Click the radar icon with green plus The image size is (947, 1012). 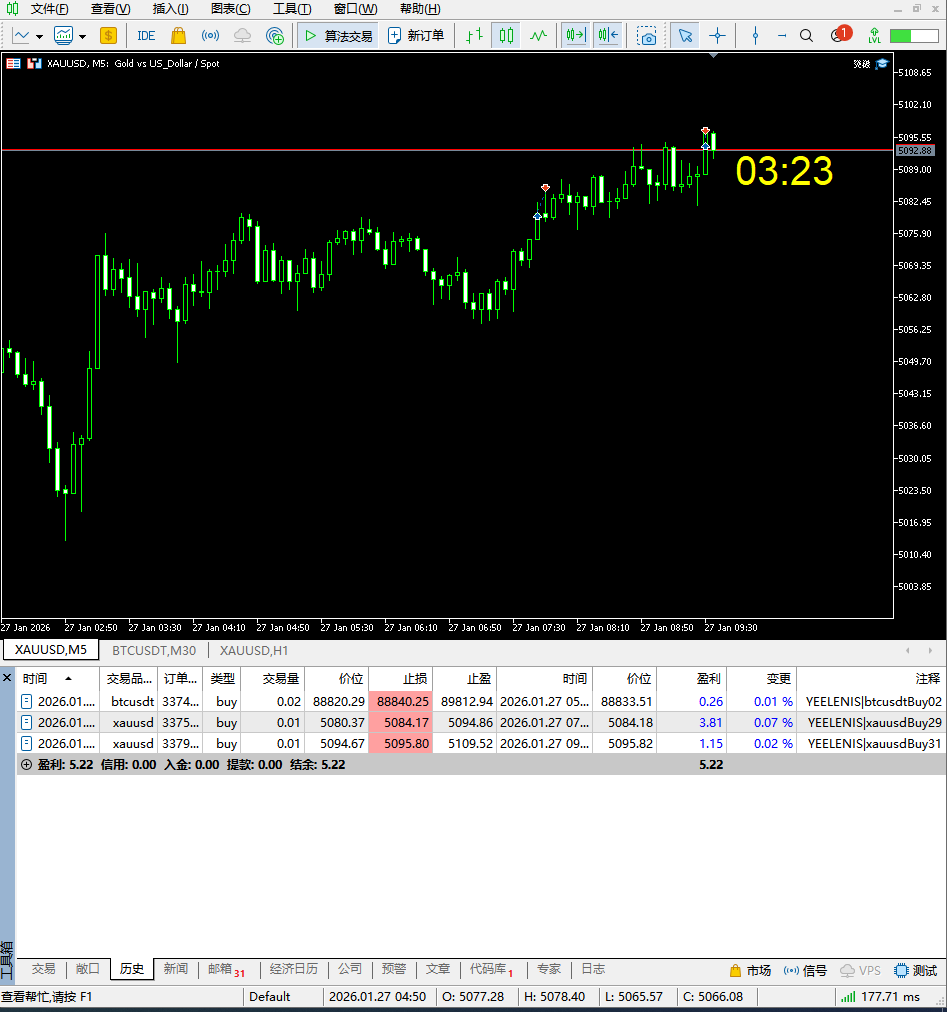(x=275, y=35)
